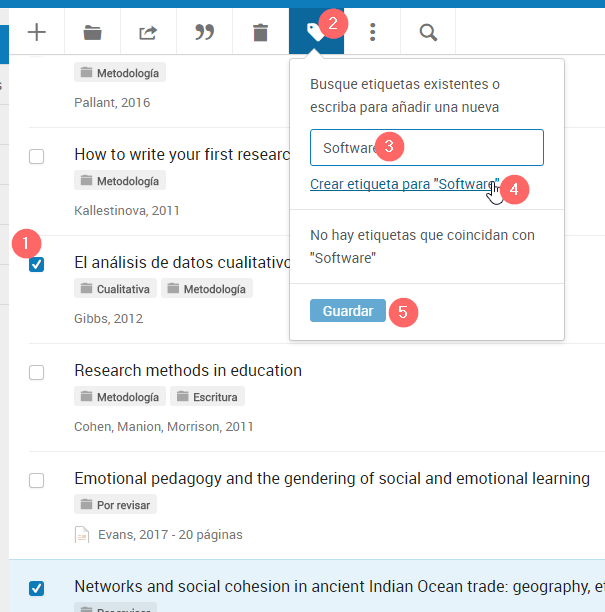The width and height of the screenshot is (605, 612).
Task: Click Crear etiqueta para "Software" link
Action: point(403,185)
